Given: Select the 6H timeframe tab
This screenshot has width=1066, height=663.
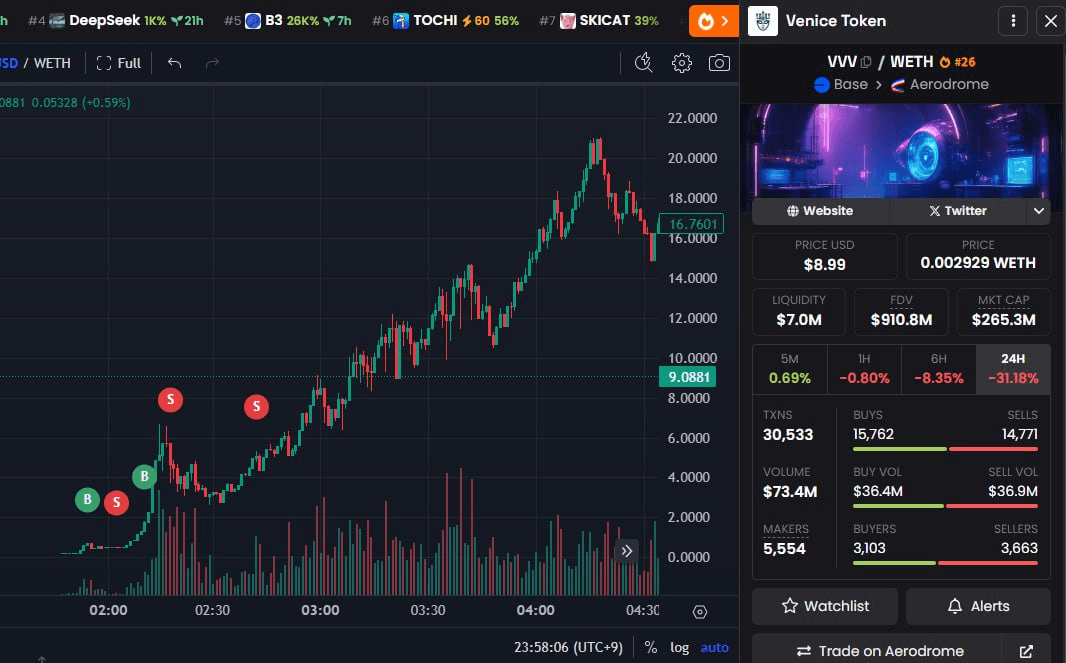Looking at the screenshot, I should pyautogui.click(x=939, y=369).
